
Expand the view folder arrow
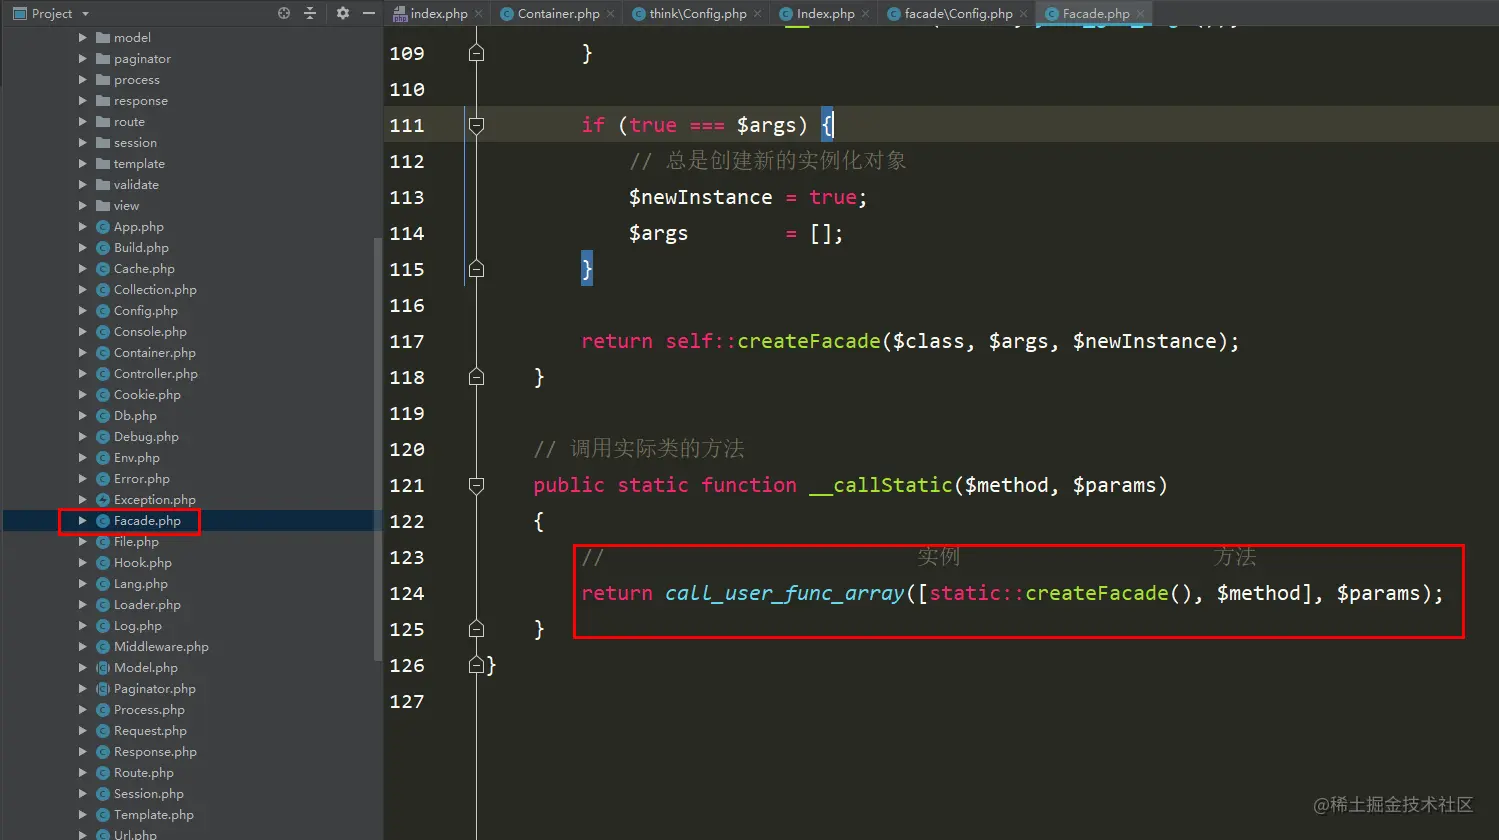[83, 206]
